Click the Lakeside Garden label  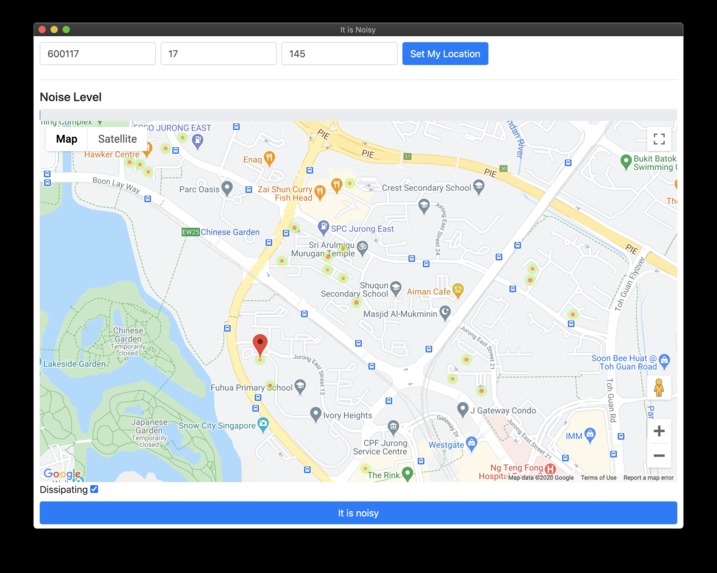point(75,364)
